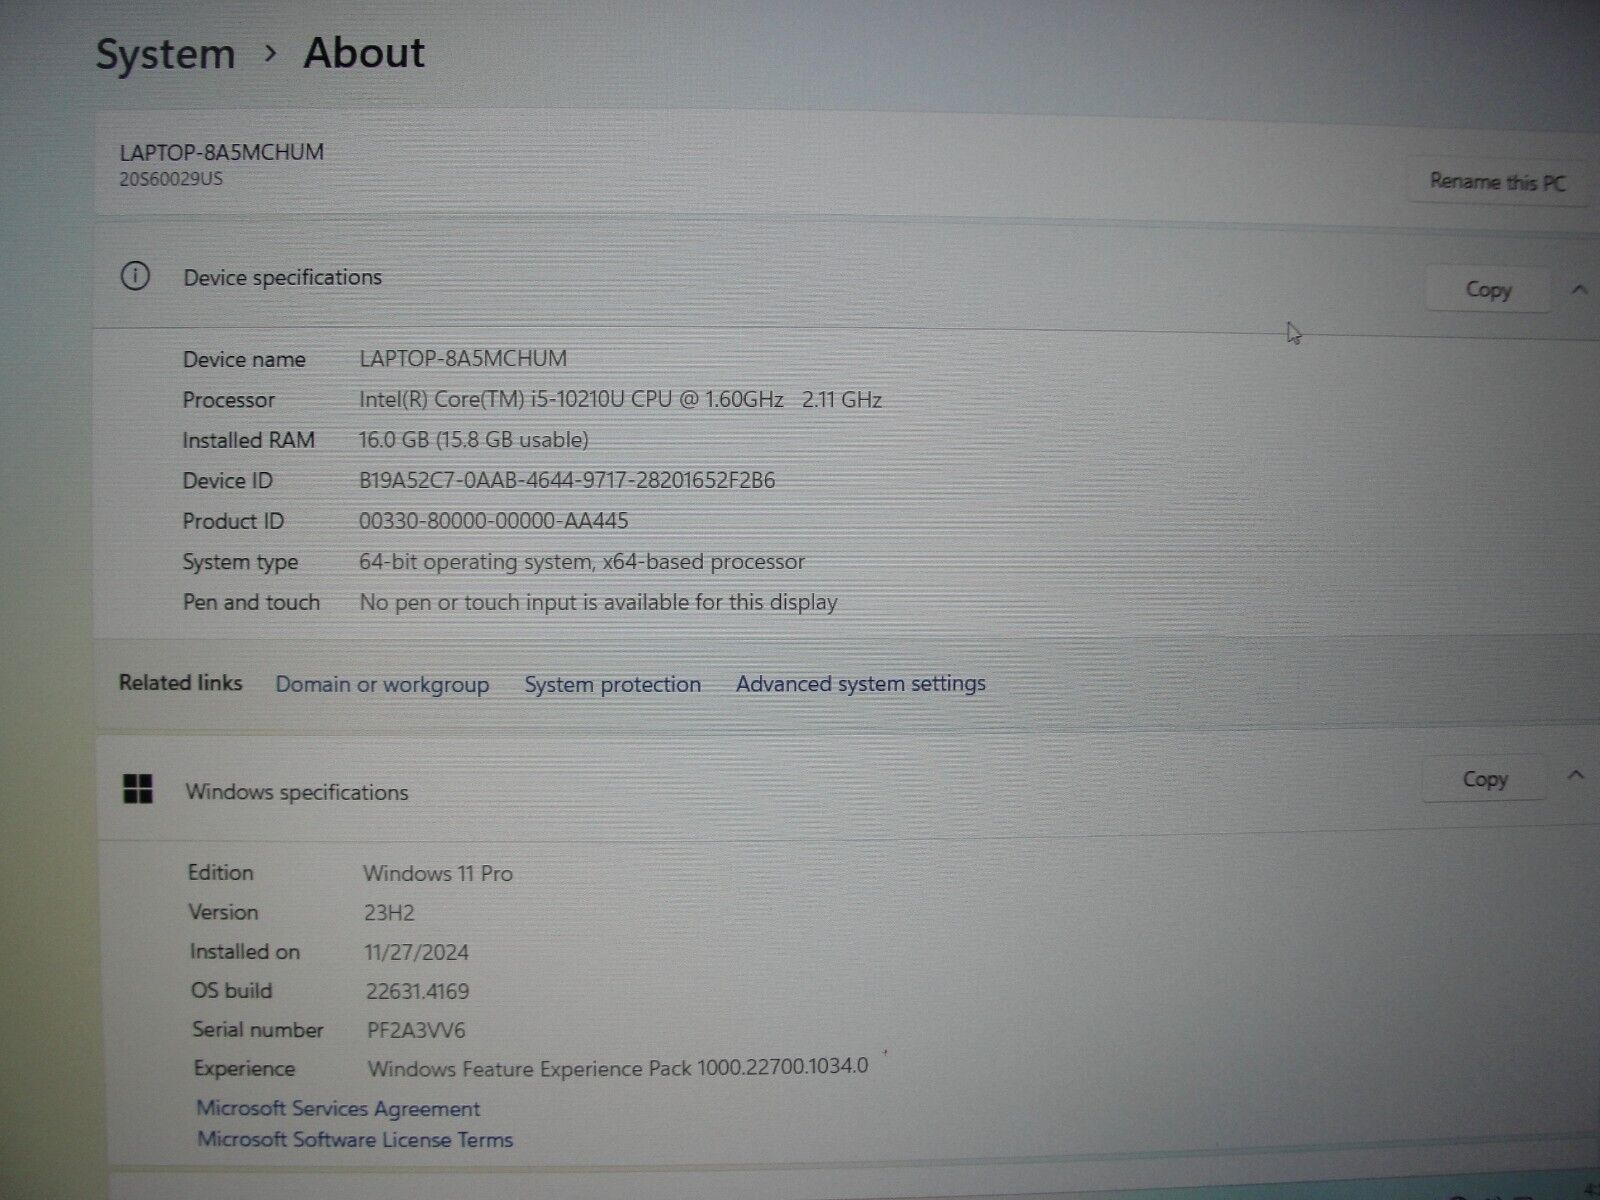Select the System type 64-bit value
Viewport: 1600px width, 1200px height.
click(582, 561)
